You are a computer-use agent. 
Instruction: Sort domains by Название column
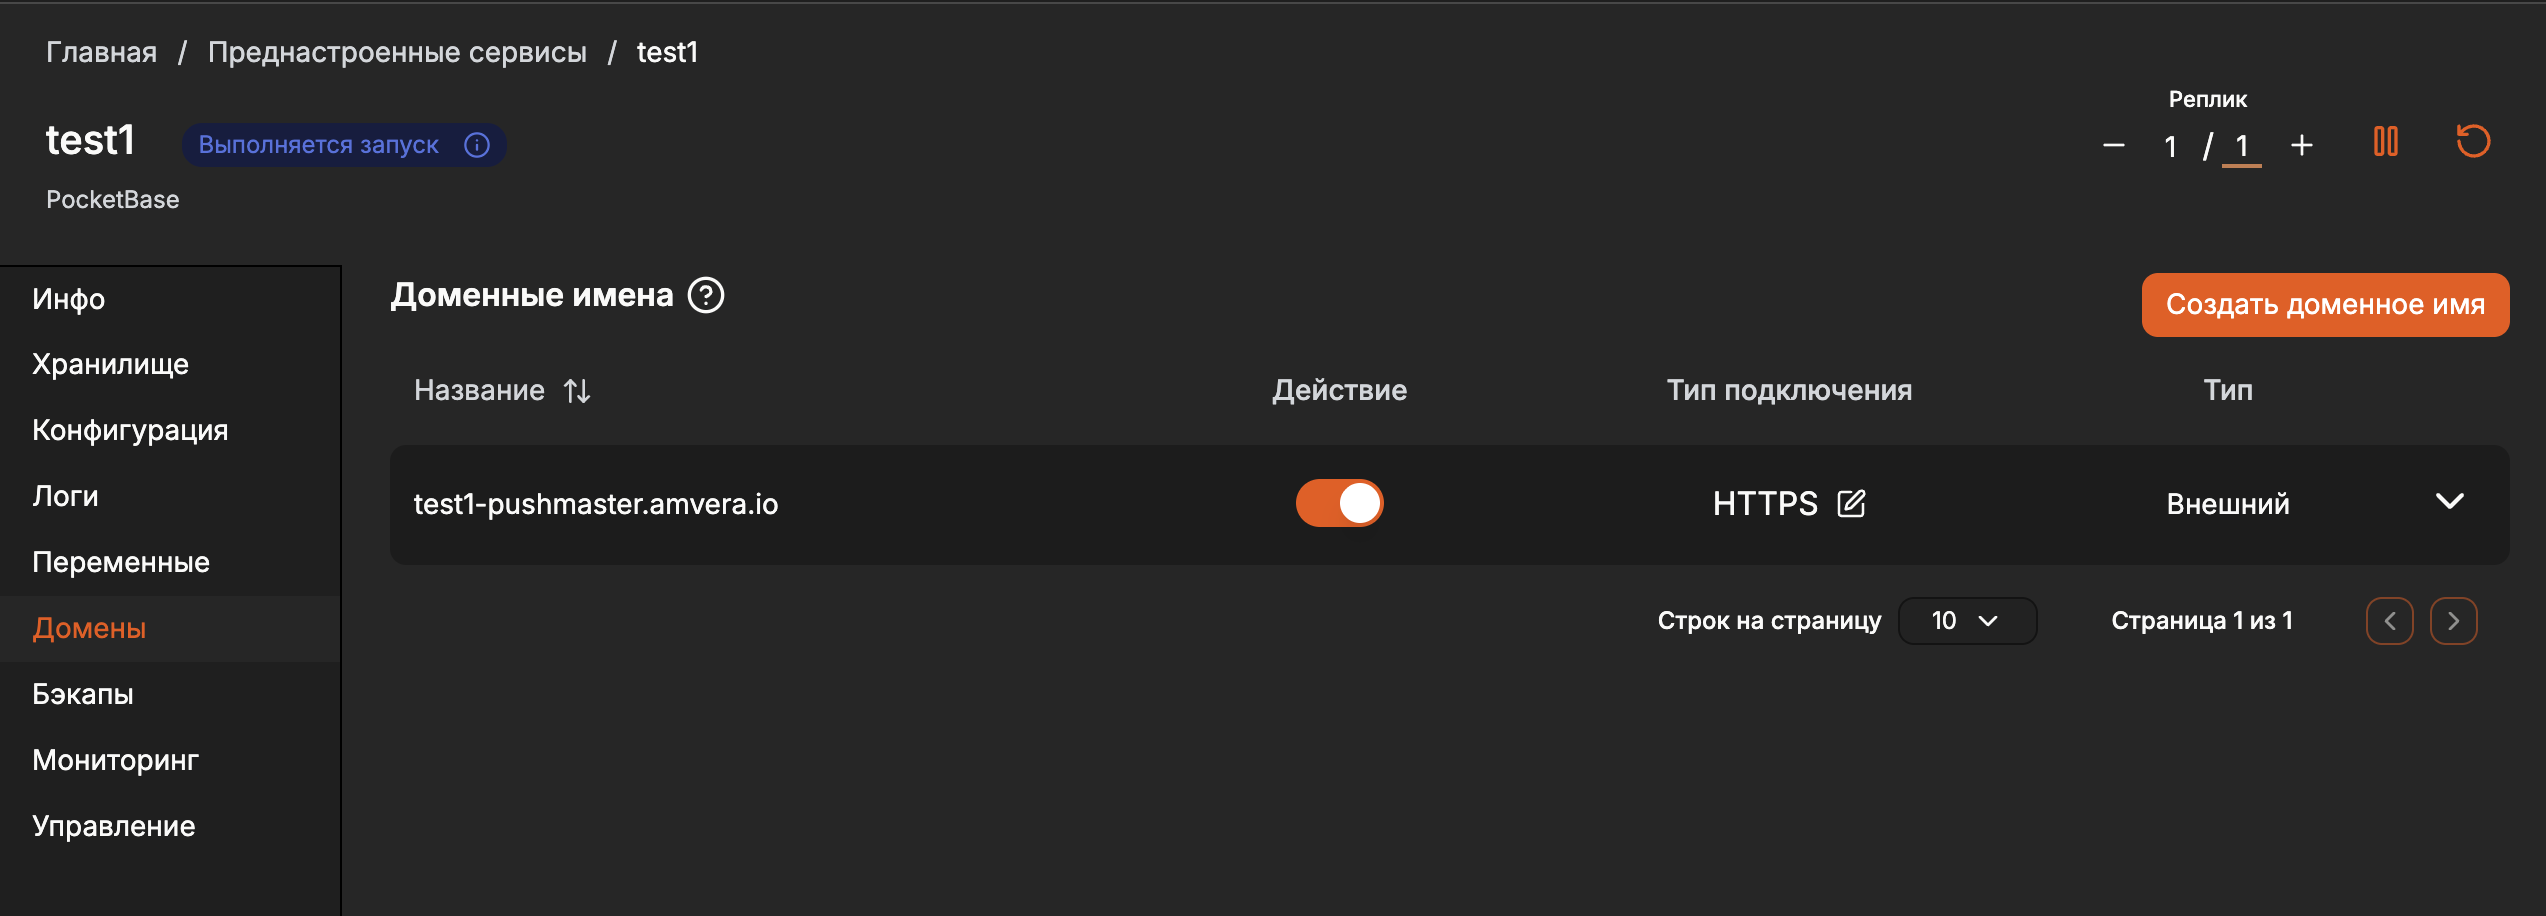pos(577,391)
